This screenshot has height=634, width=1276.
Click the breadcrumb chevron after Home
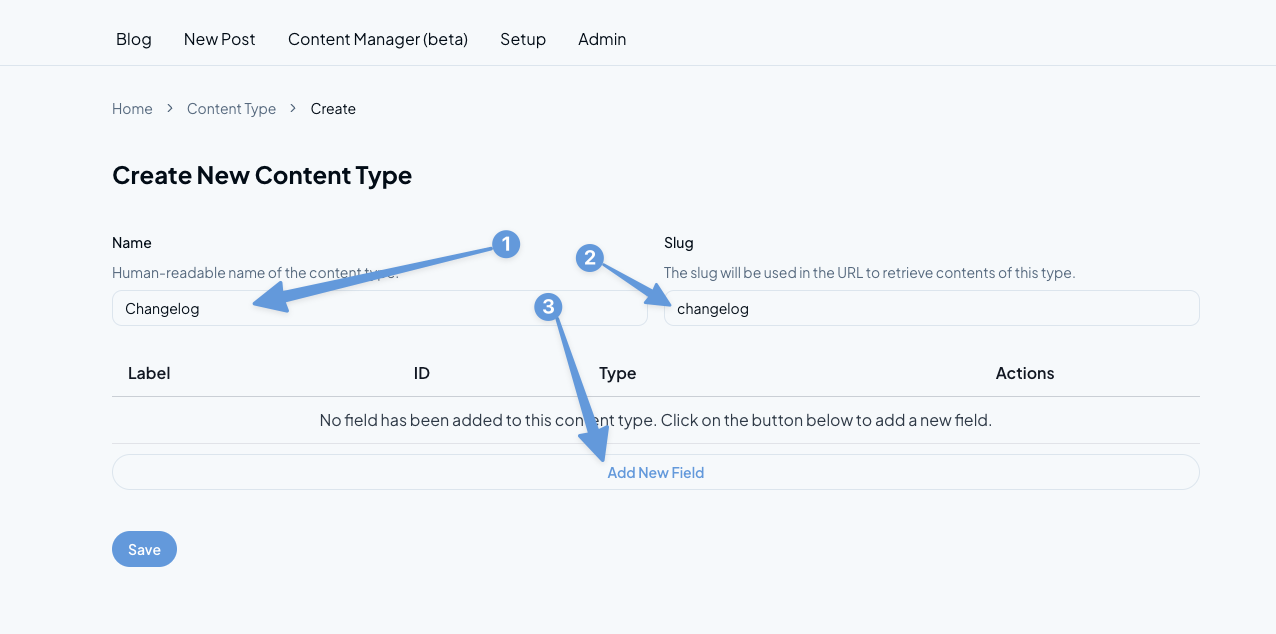[x=170, y=108]
